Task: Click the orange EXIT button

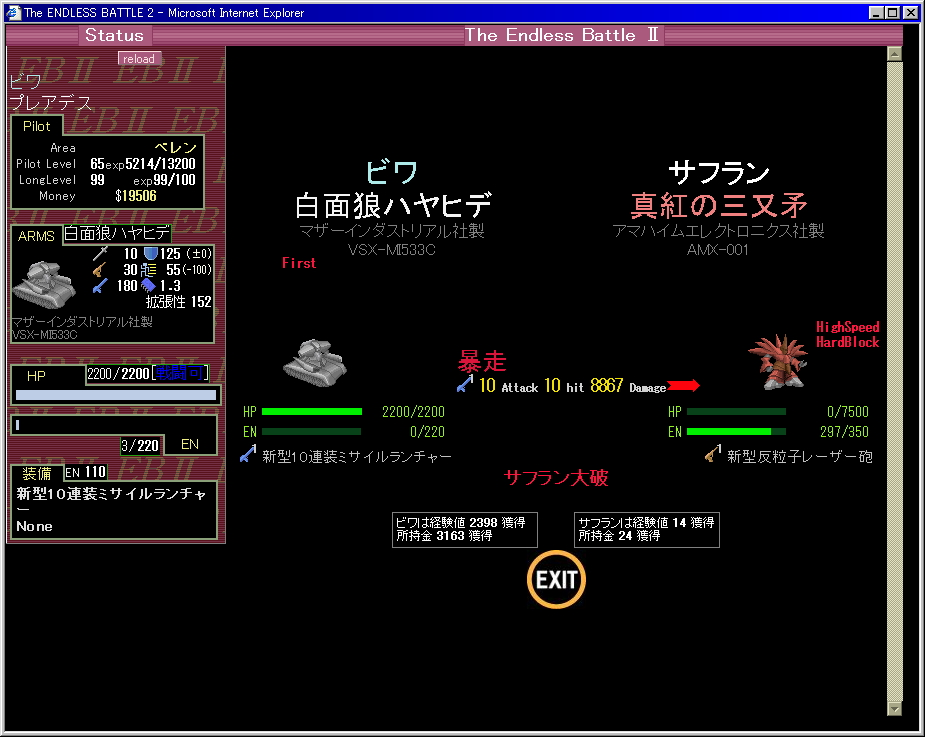Action: tap(556, 580)
